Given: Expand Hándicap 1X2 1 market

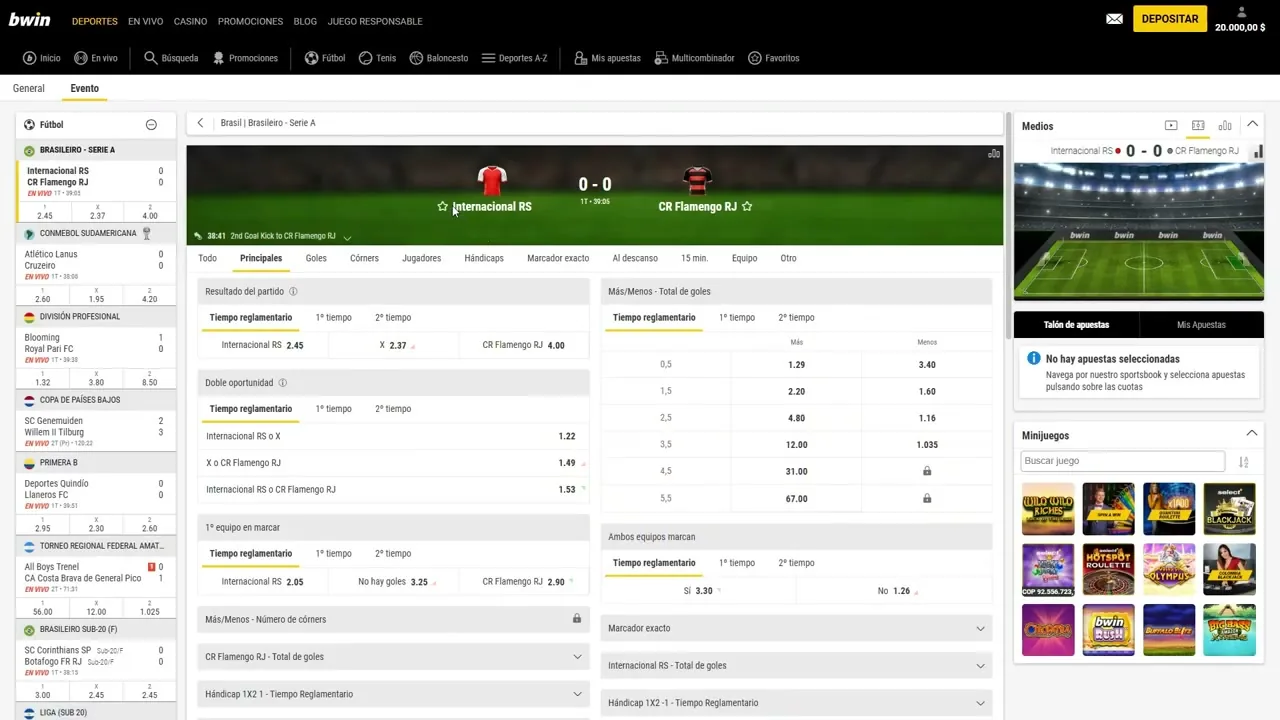Looking at the screenshot, I should [393, 694].
